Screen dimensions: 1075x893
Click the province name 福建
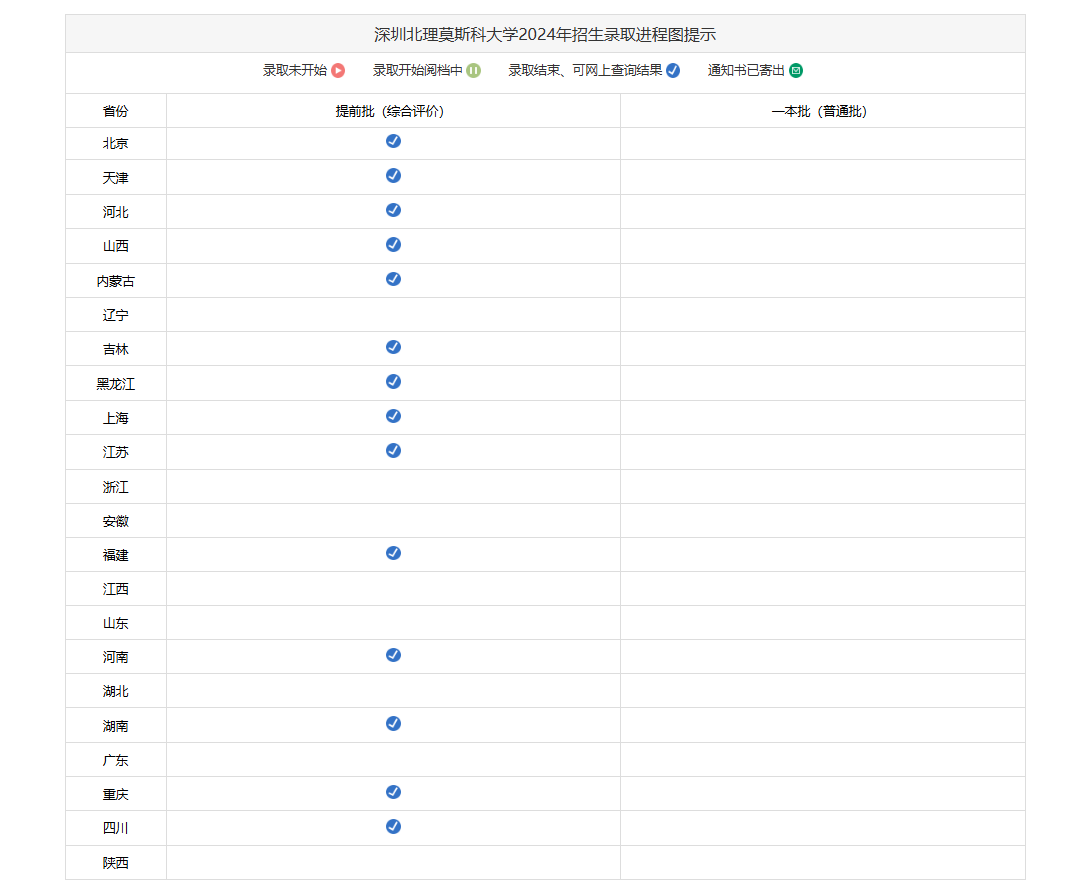[116, 555]
